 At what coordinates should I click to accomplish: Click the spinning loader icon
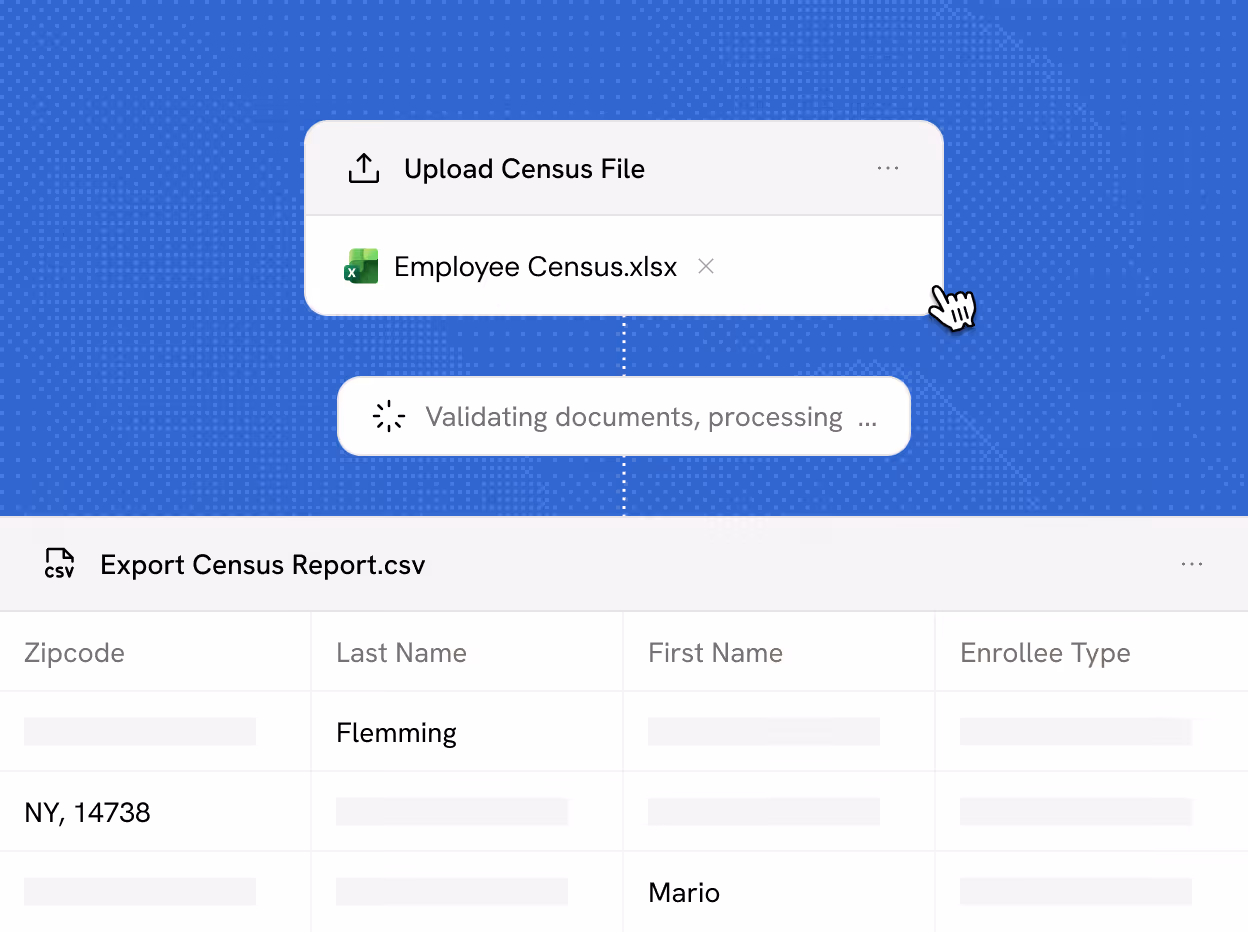(x=388, y=416)
